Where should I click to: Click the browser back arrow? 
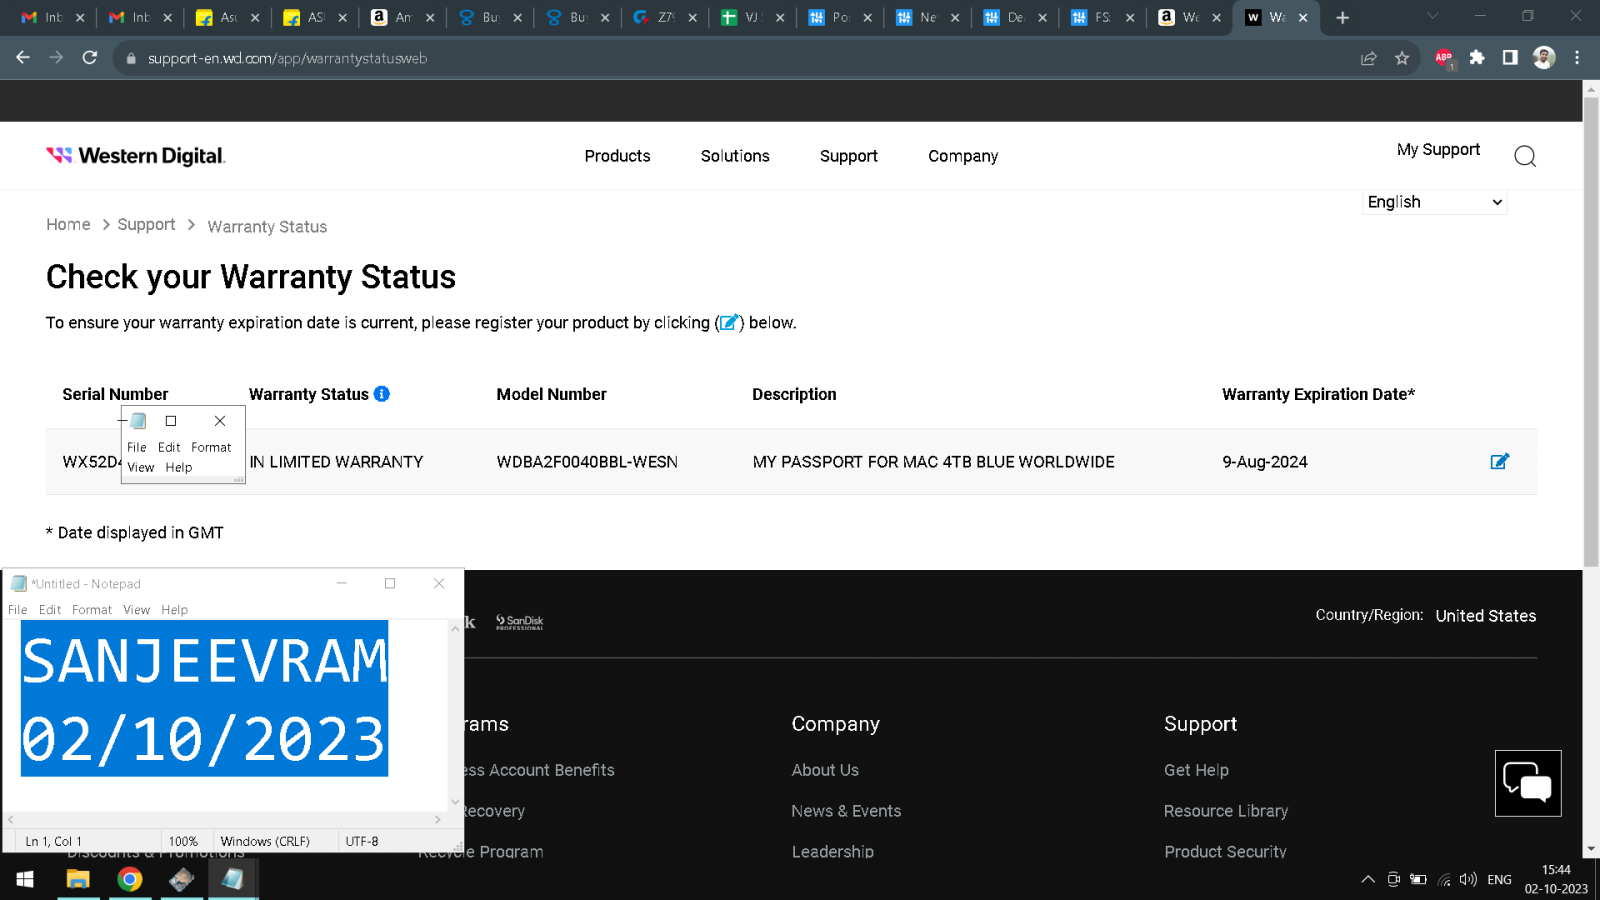tap(23, 58)
